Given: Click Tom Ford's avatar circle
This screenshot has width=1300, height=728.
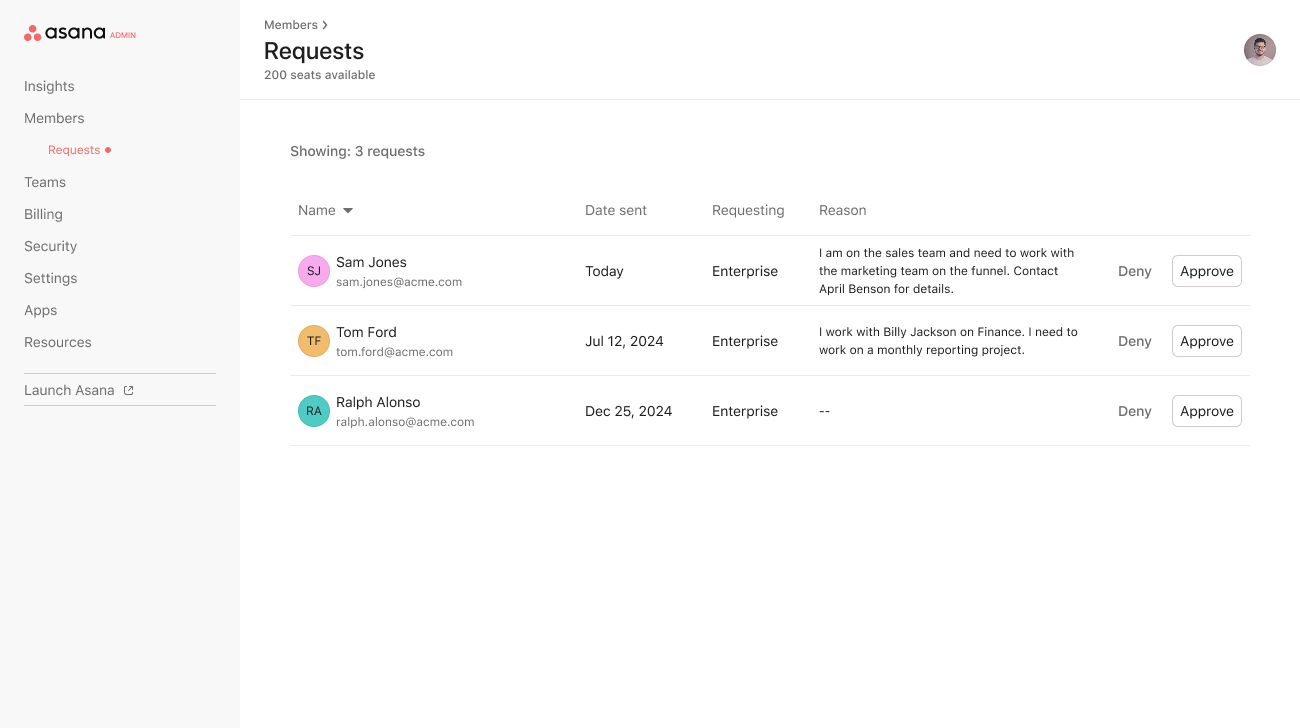Looking at the screenshot, I should [313, 341].
